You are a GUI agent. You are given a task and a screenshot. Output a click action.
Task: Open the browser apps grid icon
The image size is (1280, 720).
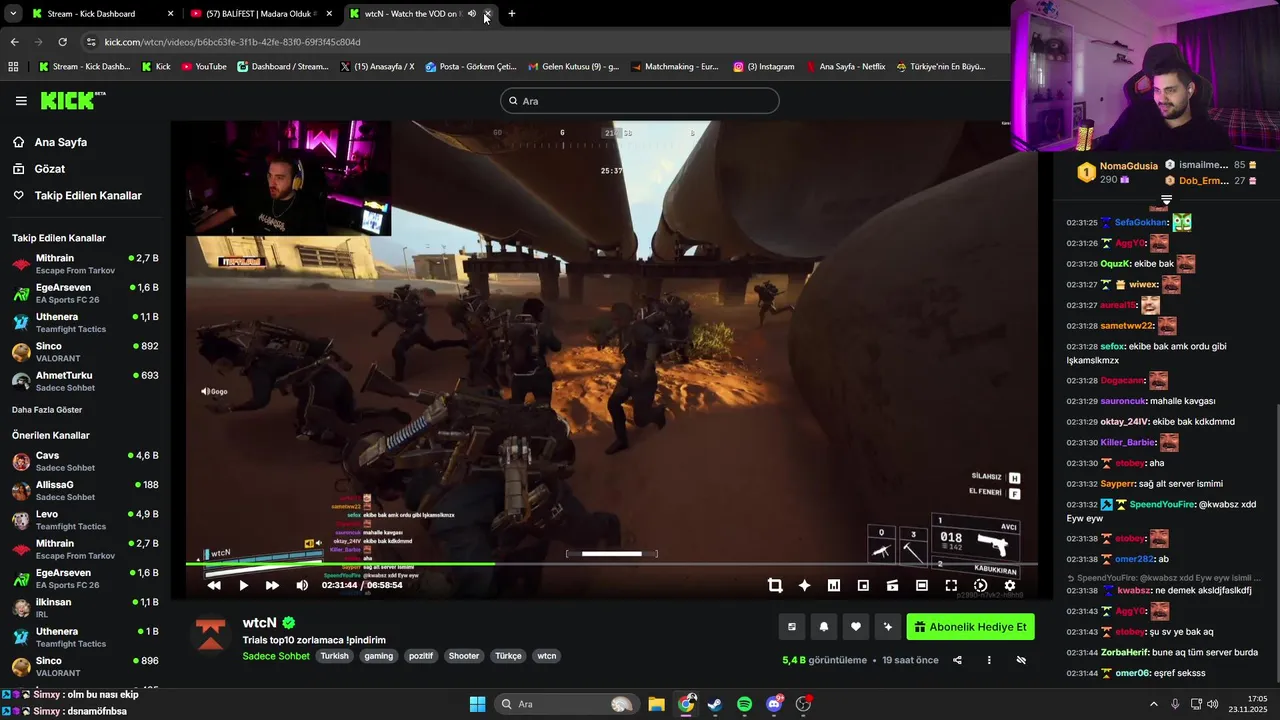13,67
